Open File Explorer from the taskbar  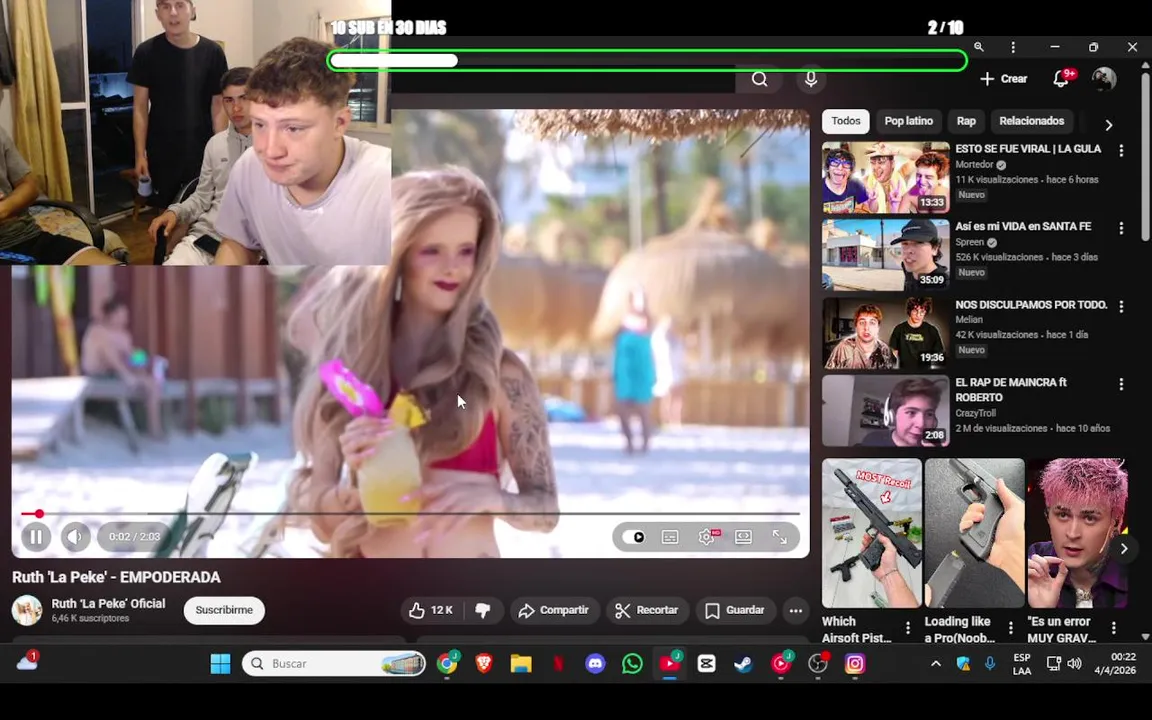point(521,664)
